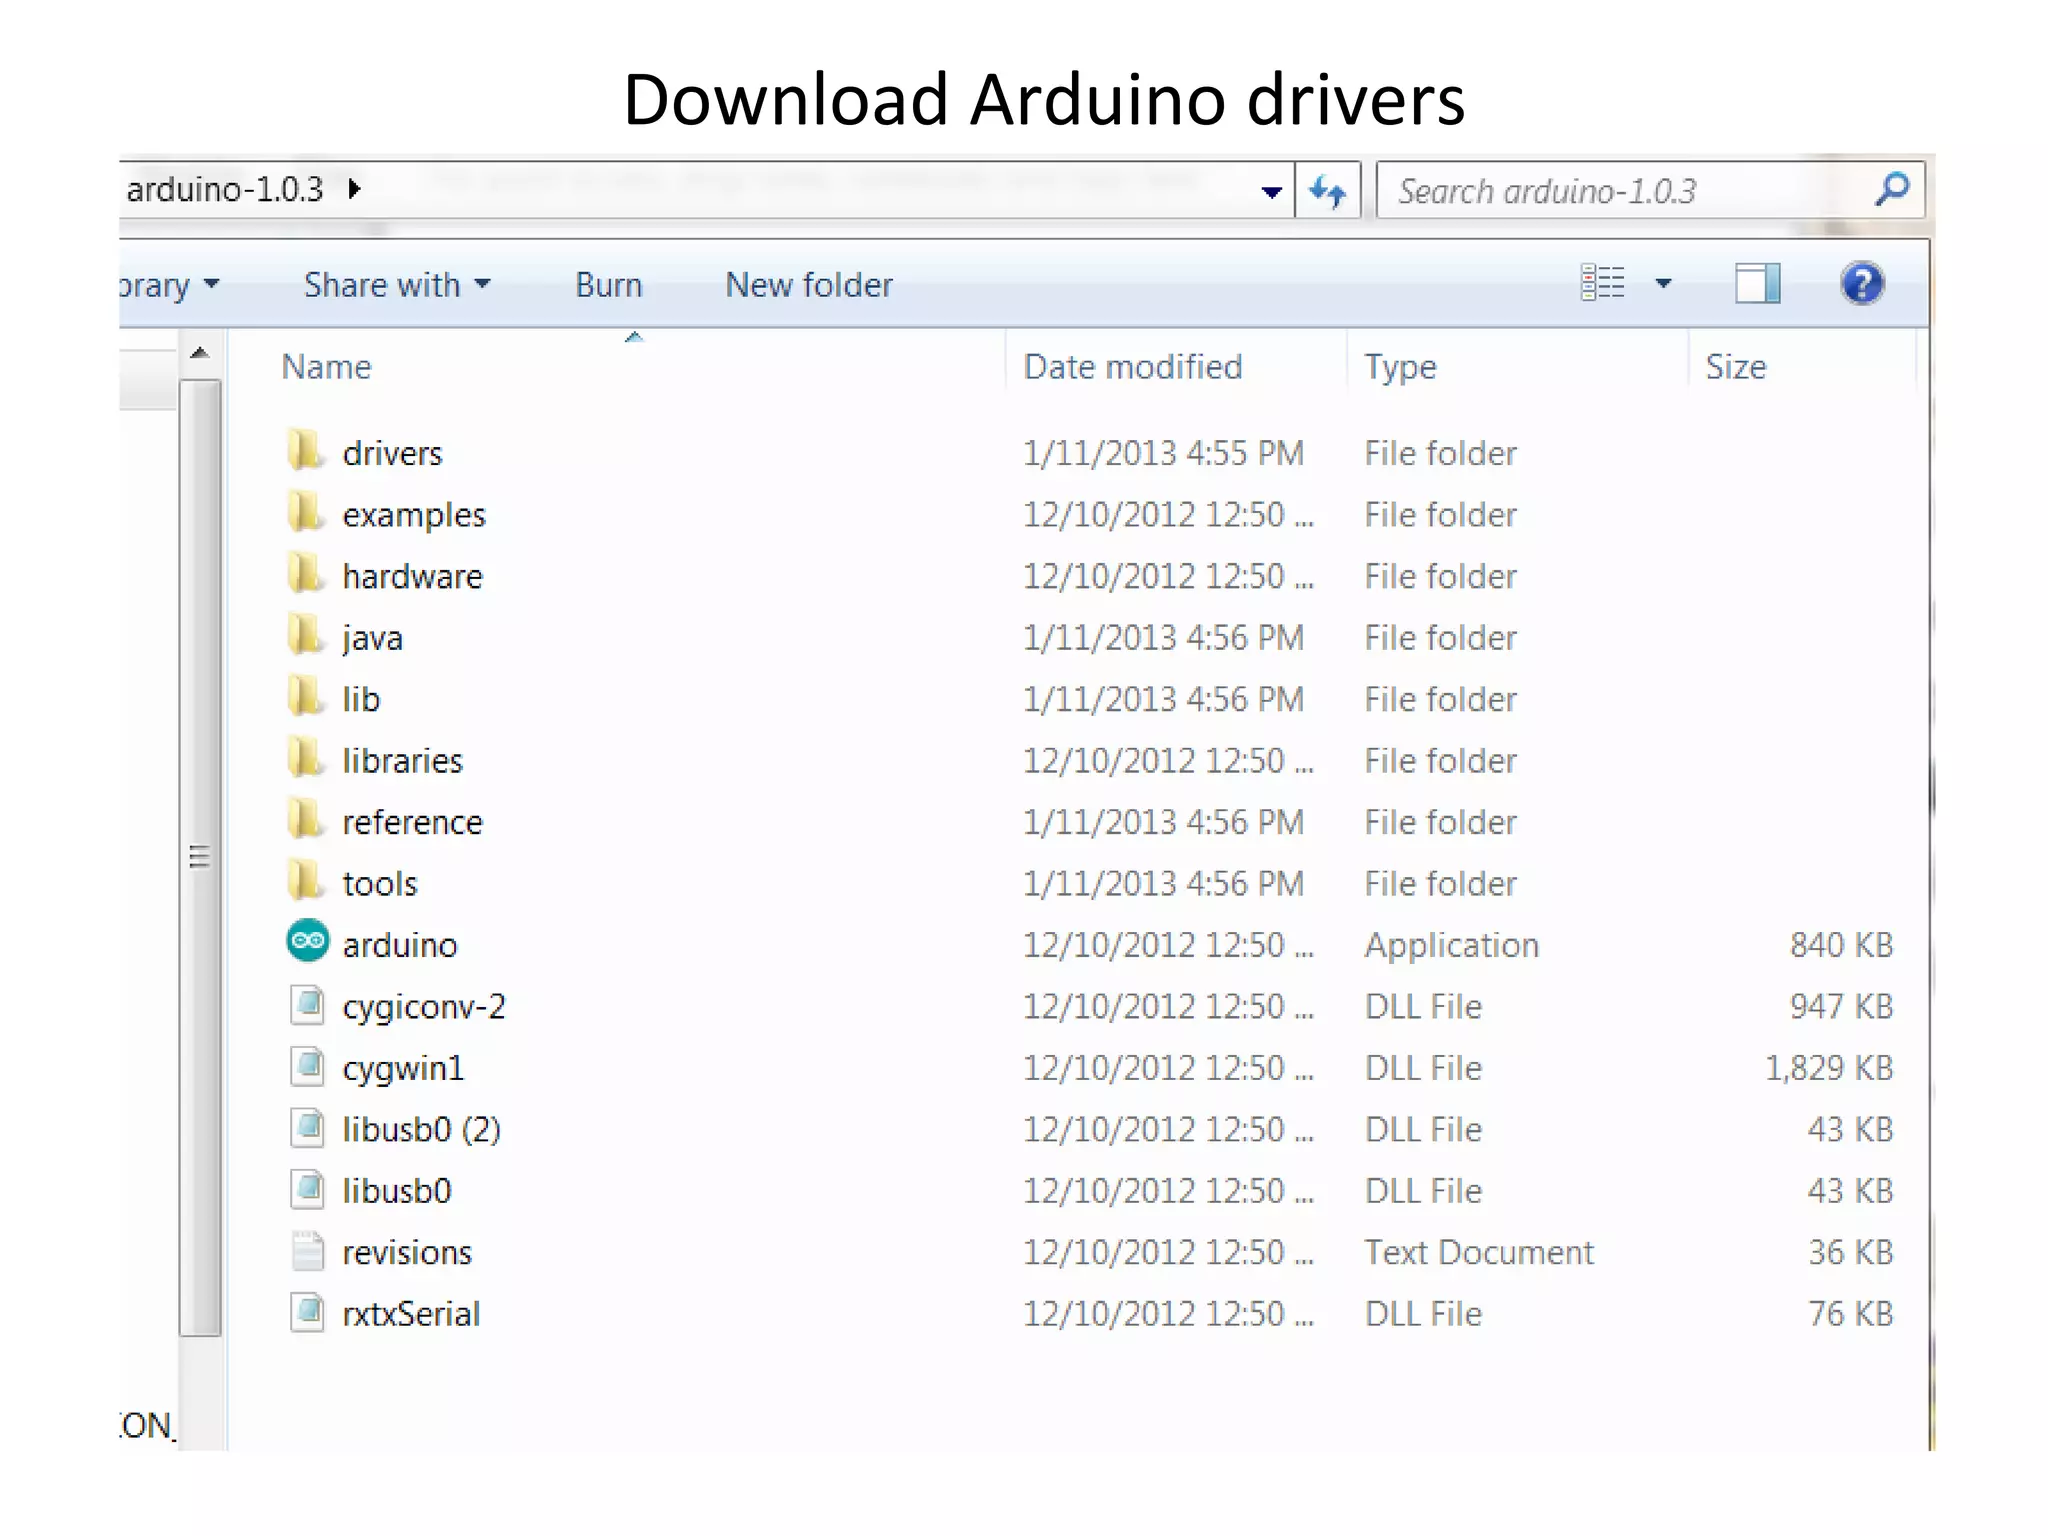The image size is (2048, 1536).
Task: Select the tools folder icon
Action: point(306,882)
